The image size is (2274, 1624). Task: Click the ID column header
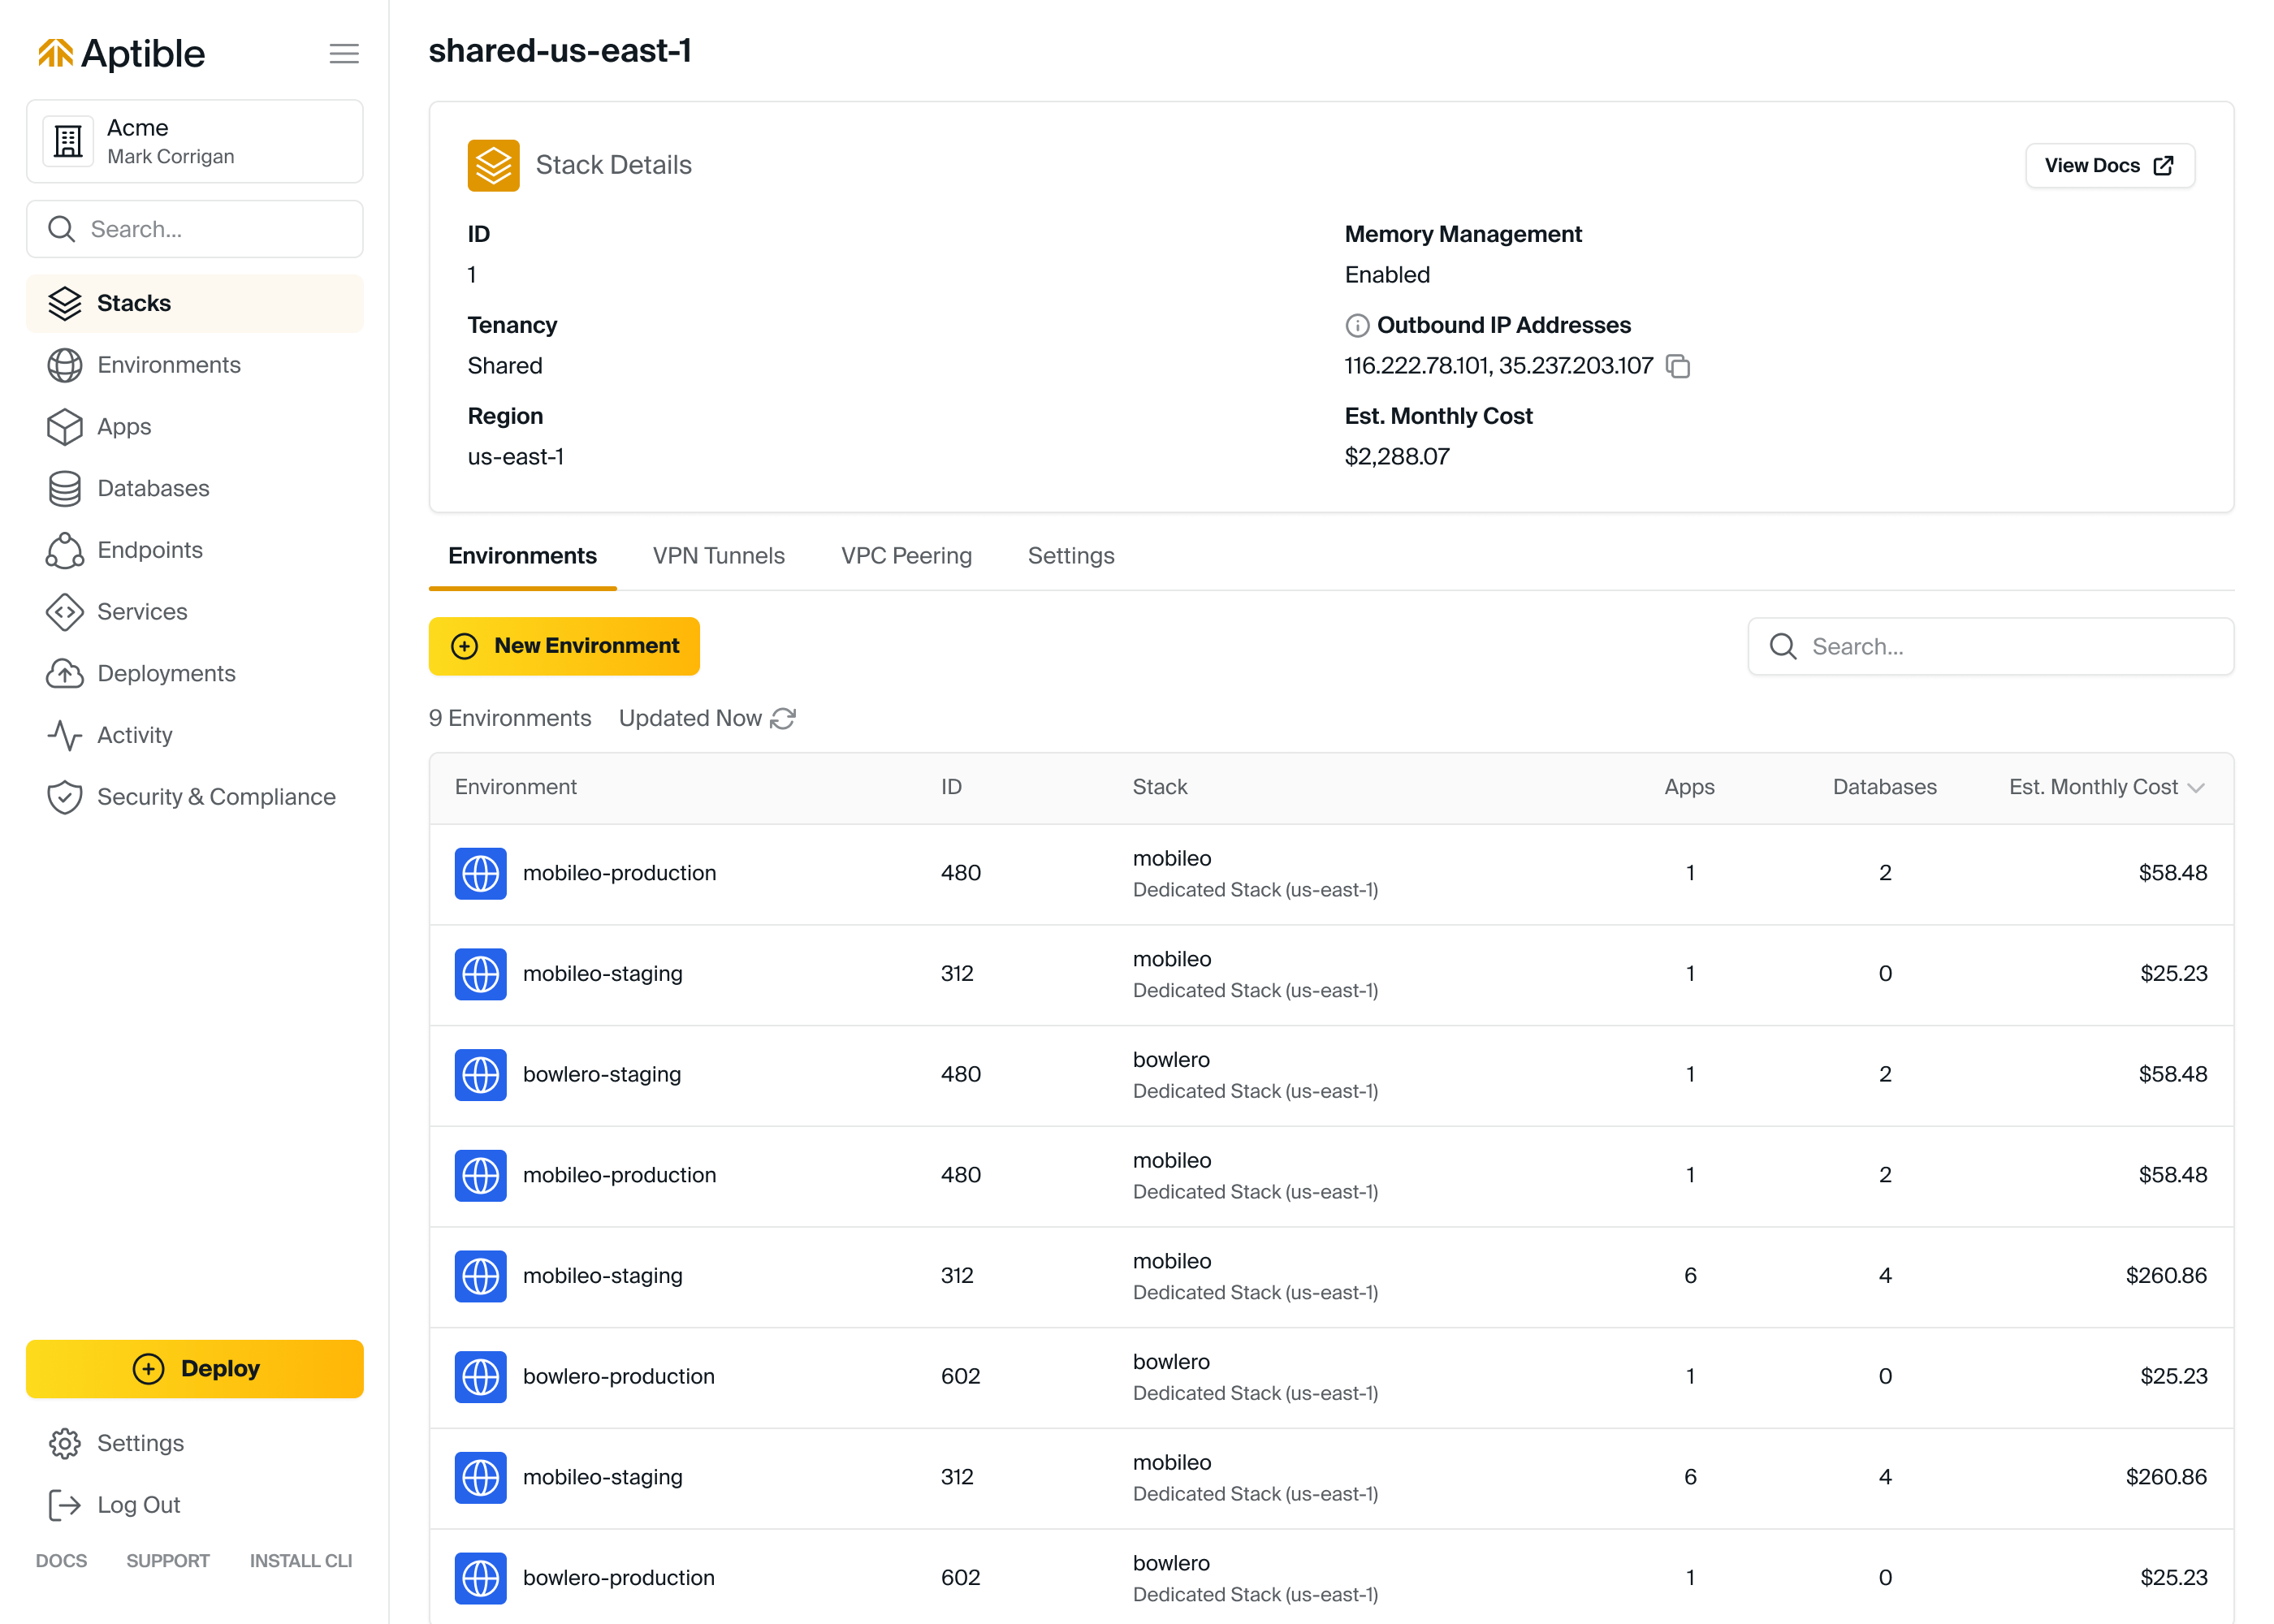951,787
